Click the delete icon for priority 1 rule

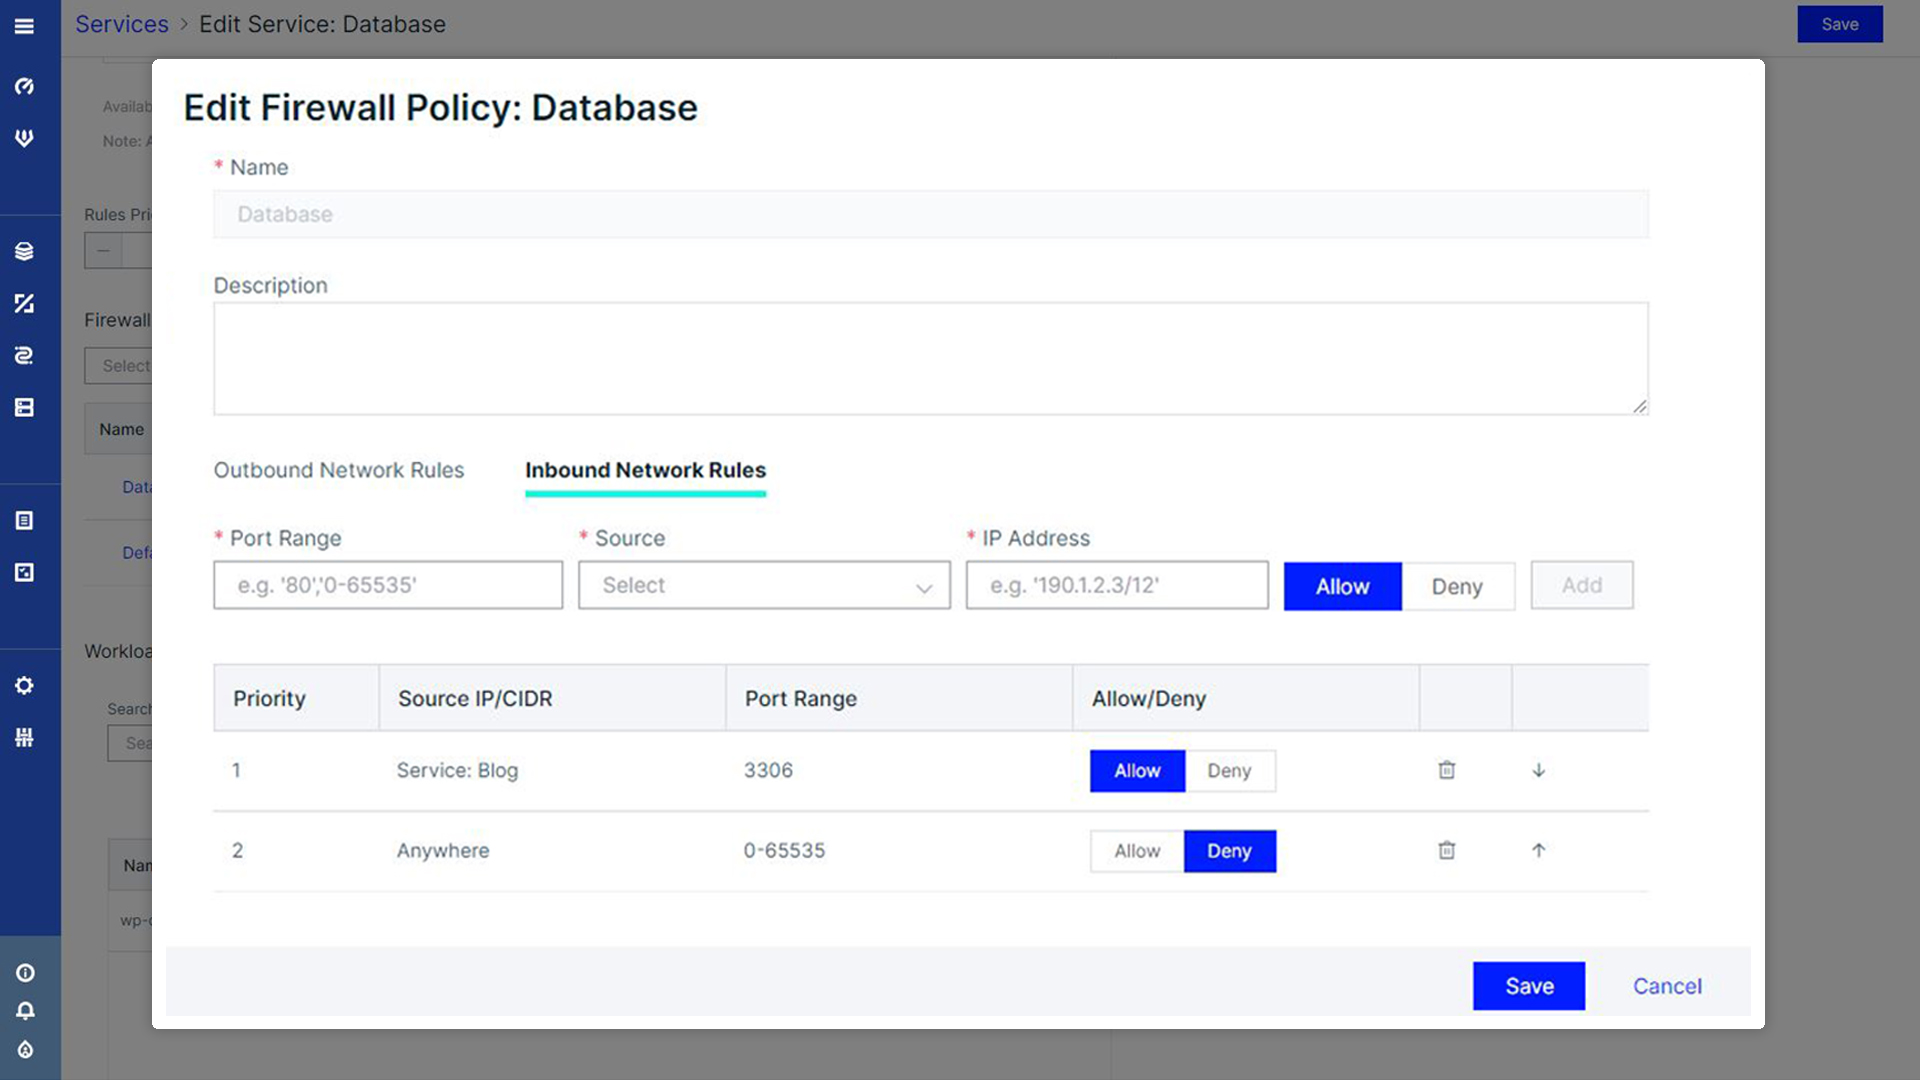point(1447,770)
